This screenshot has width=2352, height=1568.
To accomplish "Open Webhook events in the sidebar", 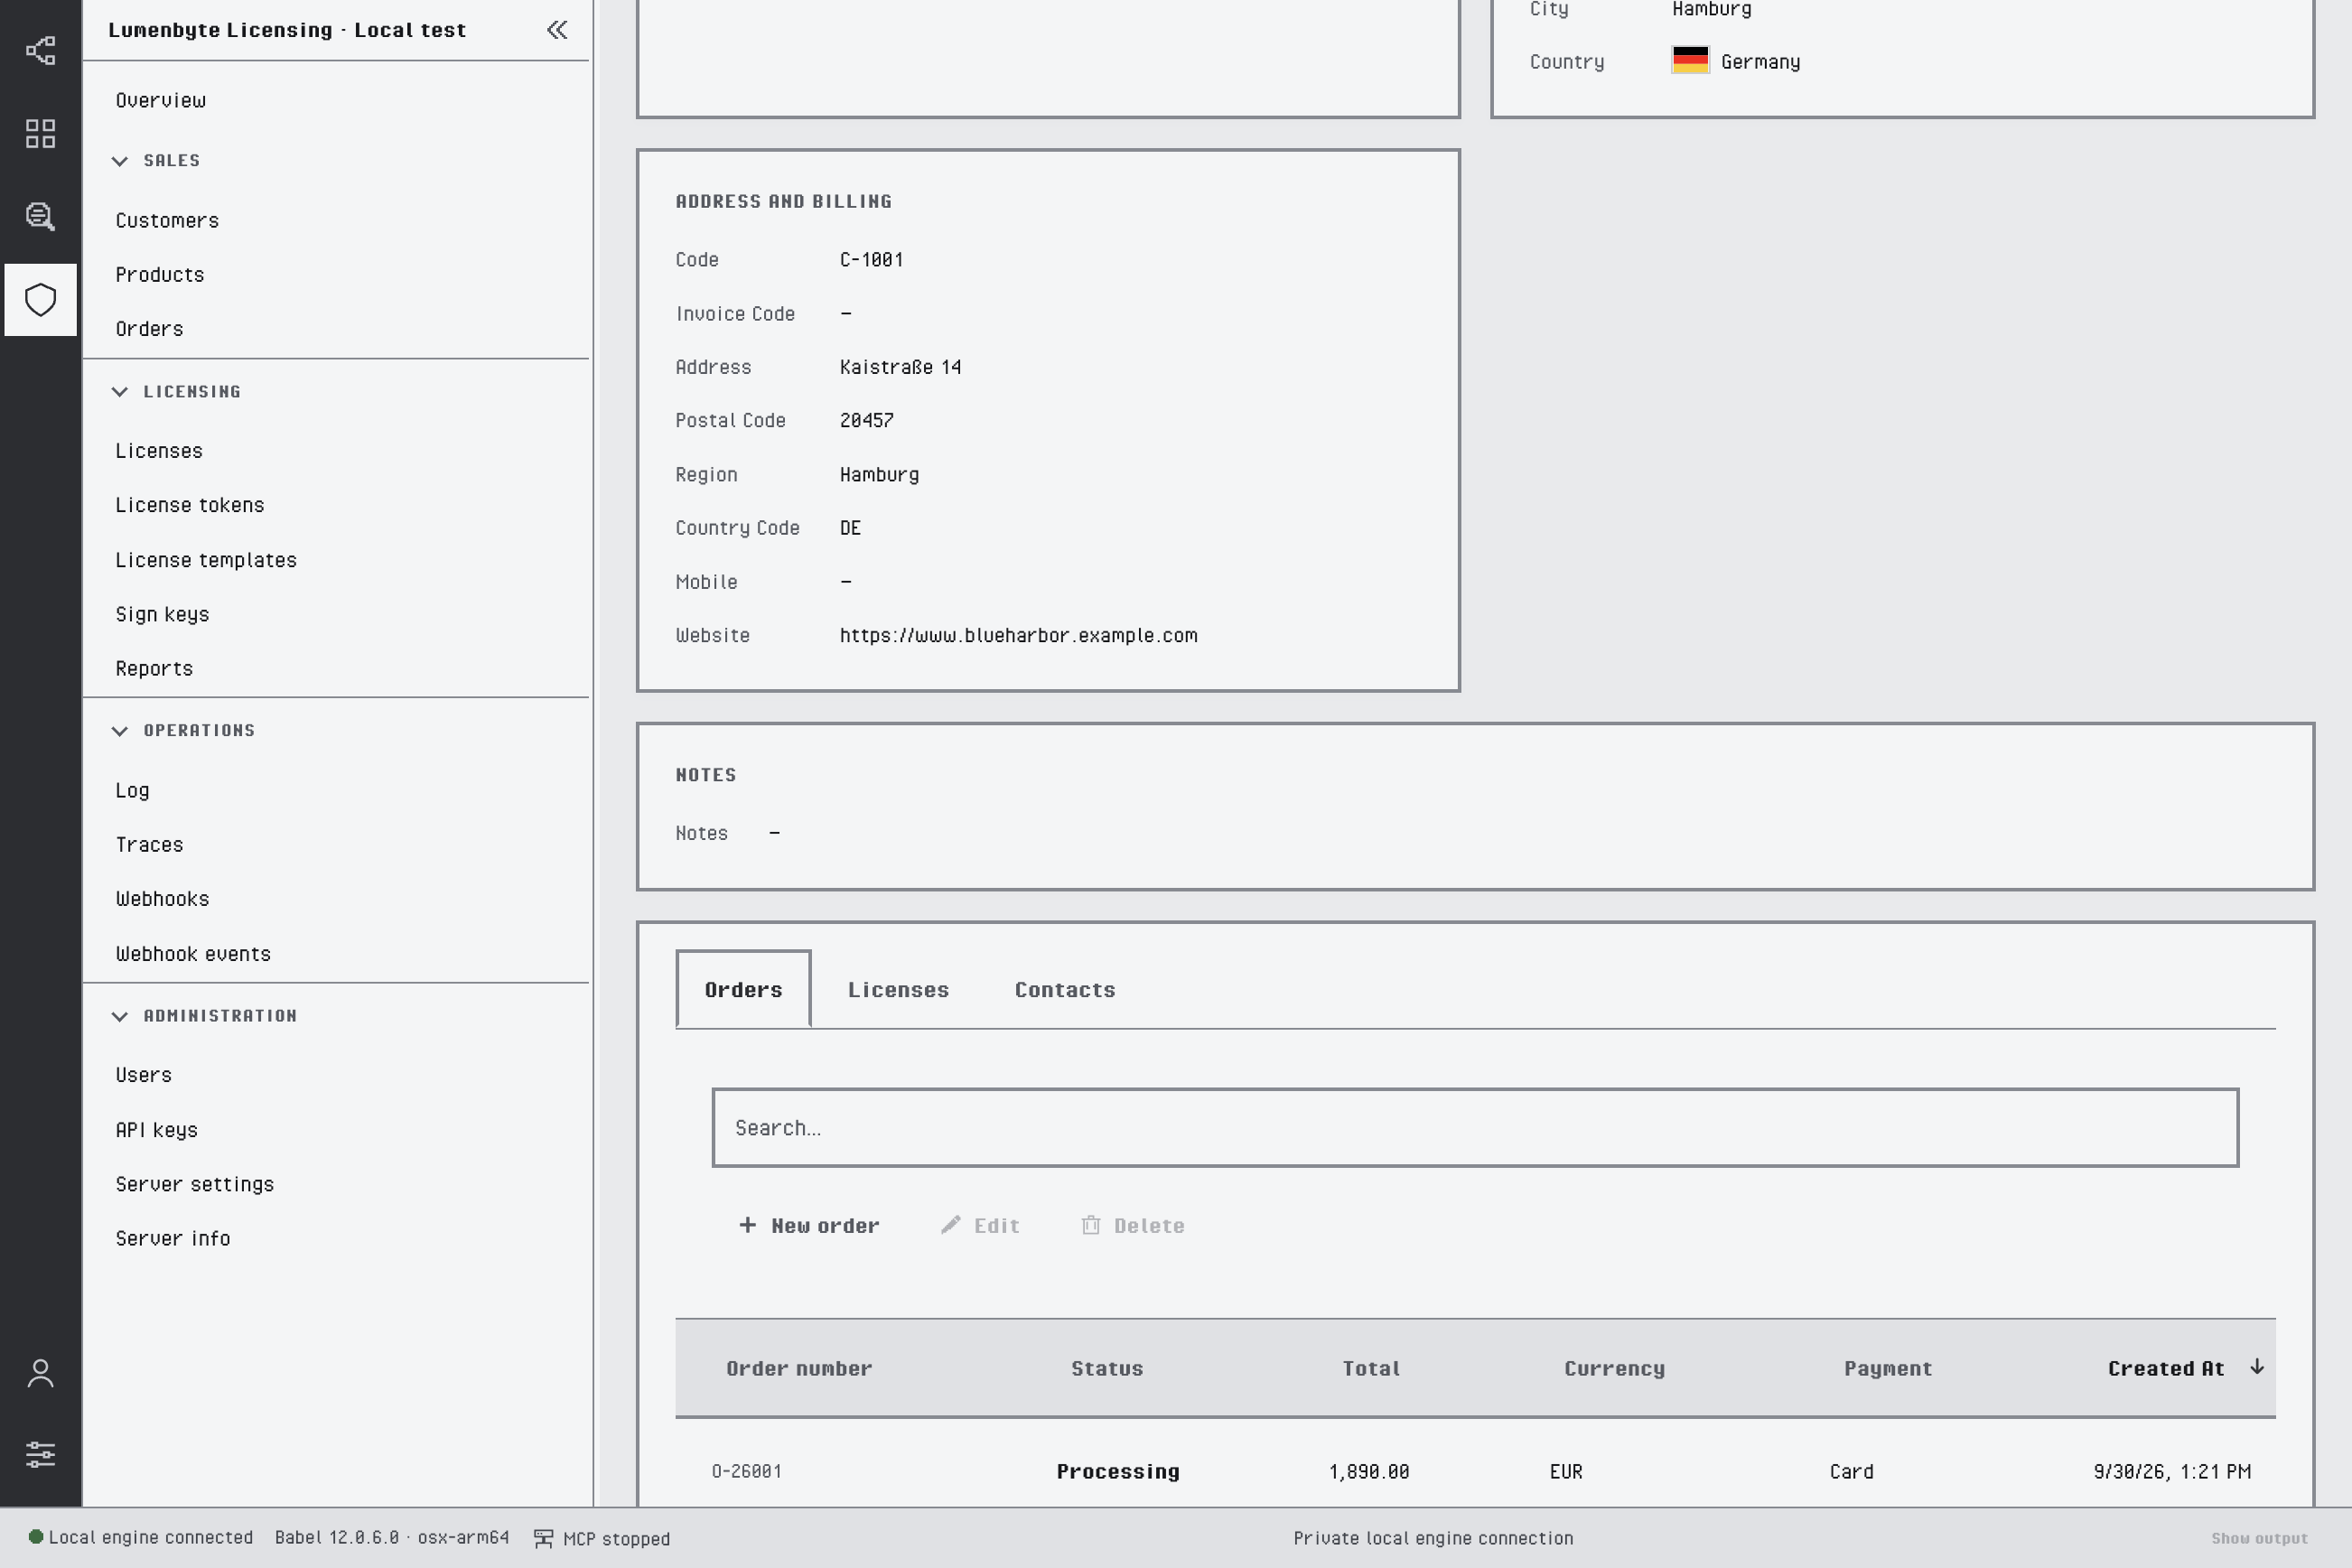I will 193,954.
